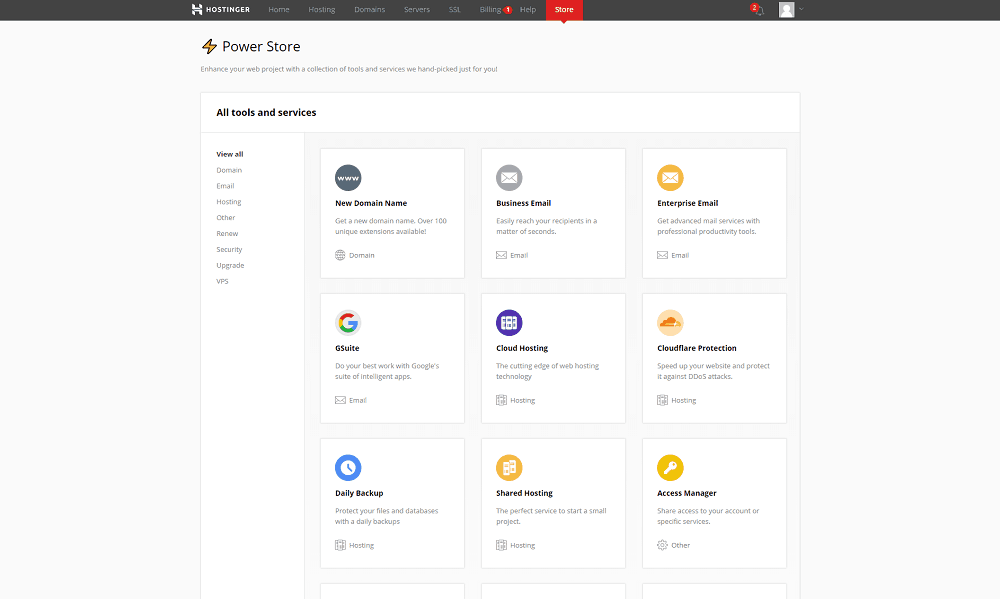This screenshot has width=1000, height=599.
Task: Filter services by Domain in sidebar
Action: 229,170
